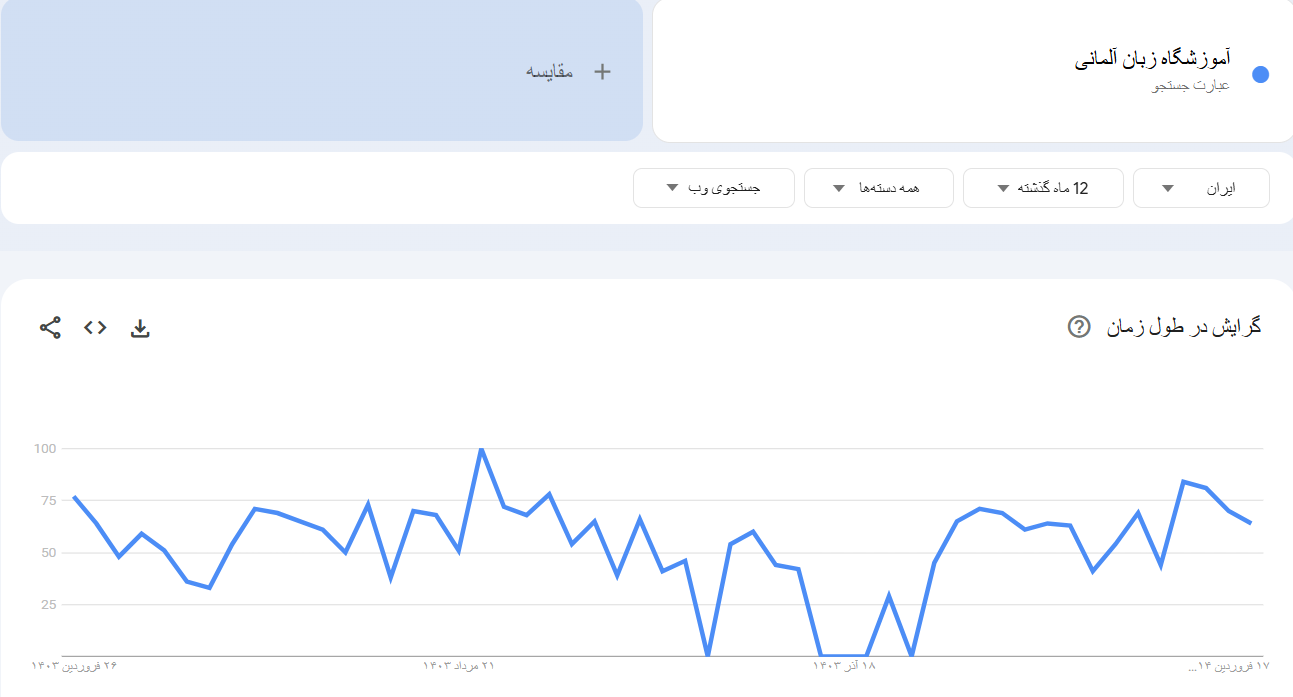Click the last data point at the line's right end
The width and height of the screenshot is (1293, 697).
point(1250,522)
